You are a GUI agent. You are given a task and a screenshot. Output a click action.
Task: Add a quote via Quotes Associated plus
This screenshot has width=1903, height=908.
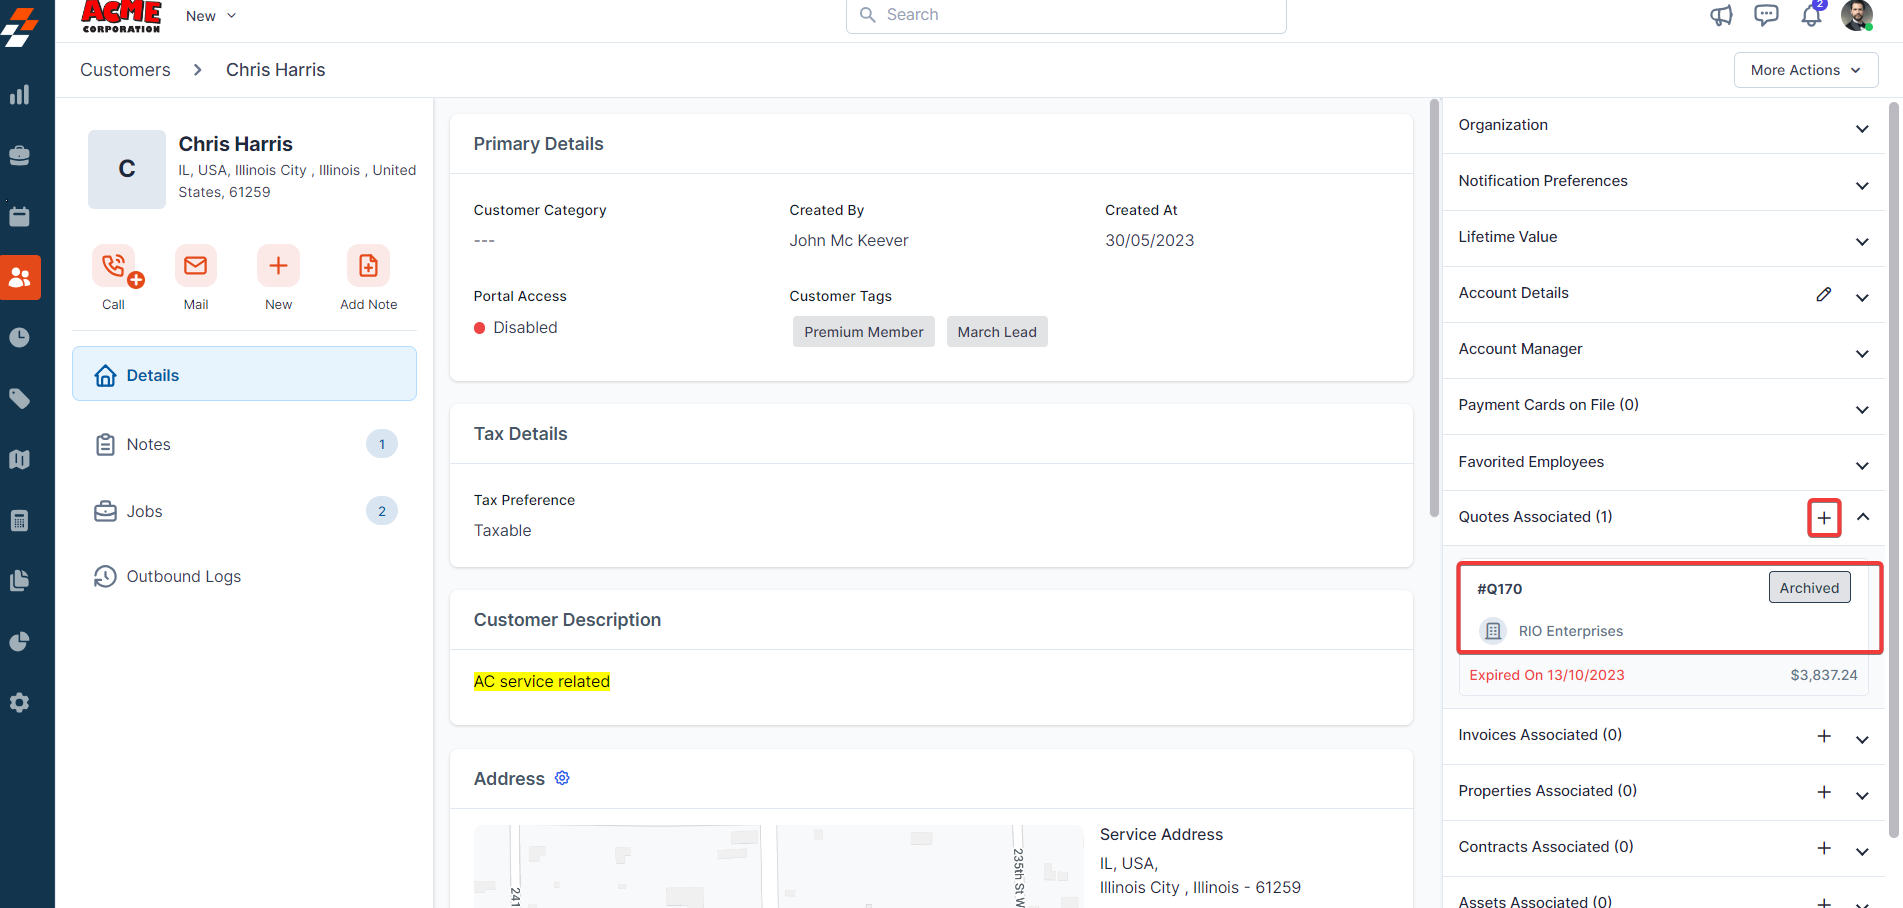[x=1824, y=518]
